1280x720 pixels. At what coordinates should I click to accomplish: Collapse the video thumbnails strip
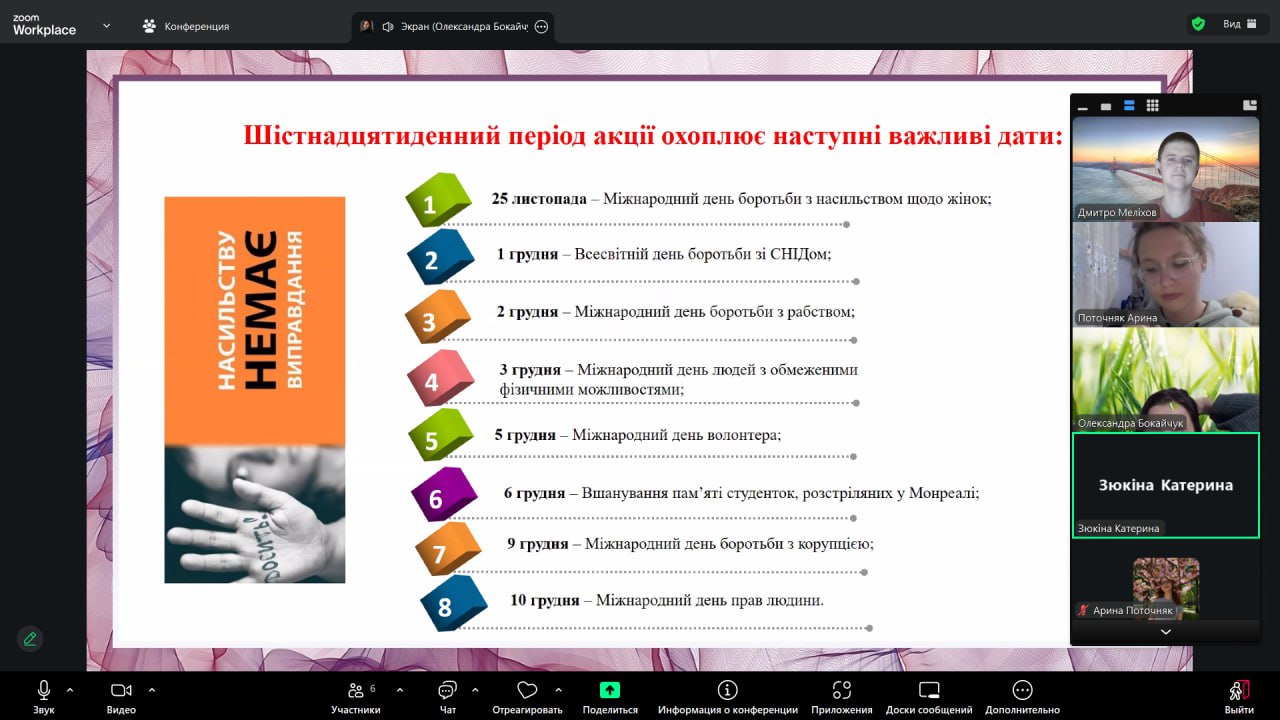coord(1083,106)
